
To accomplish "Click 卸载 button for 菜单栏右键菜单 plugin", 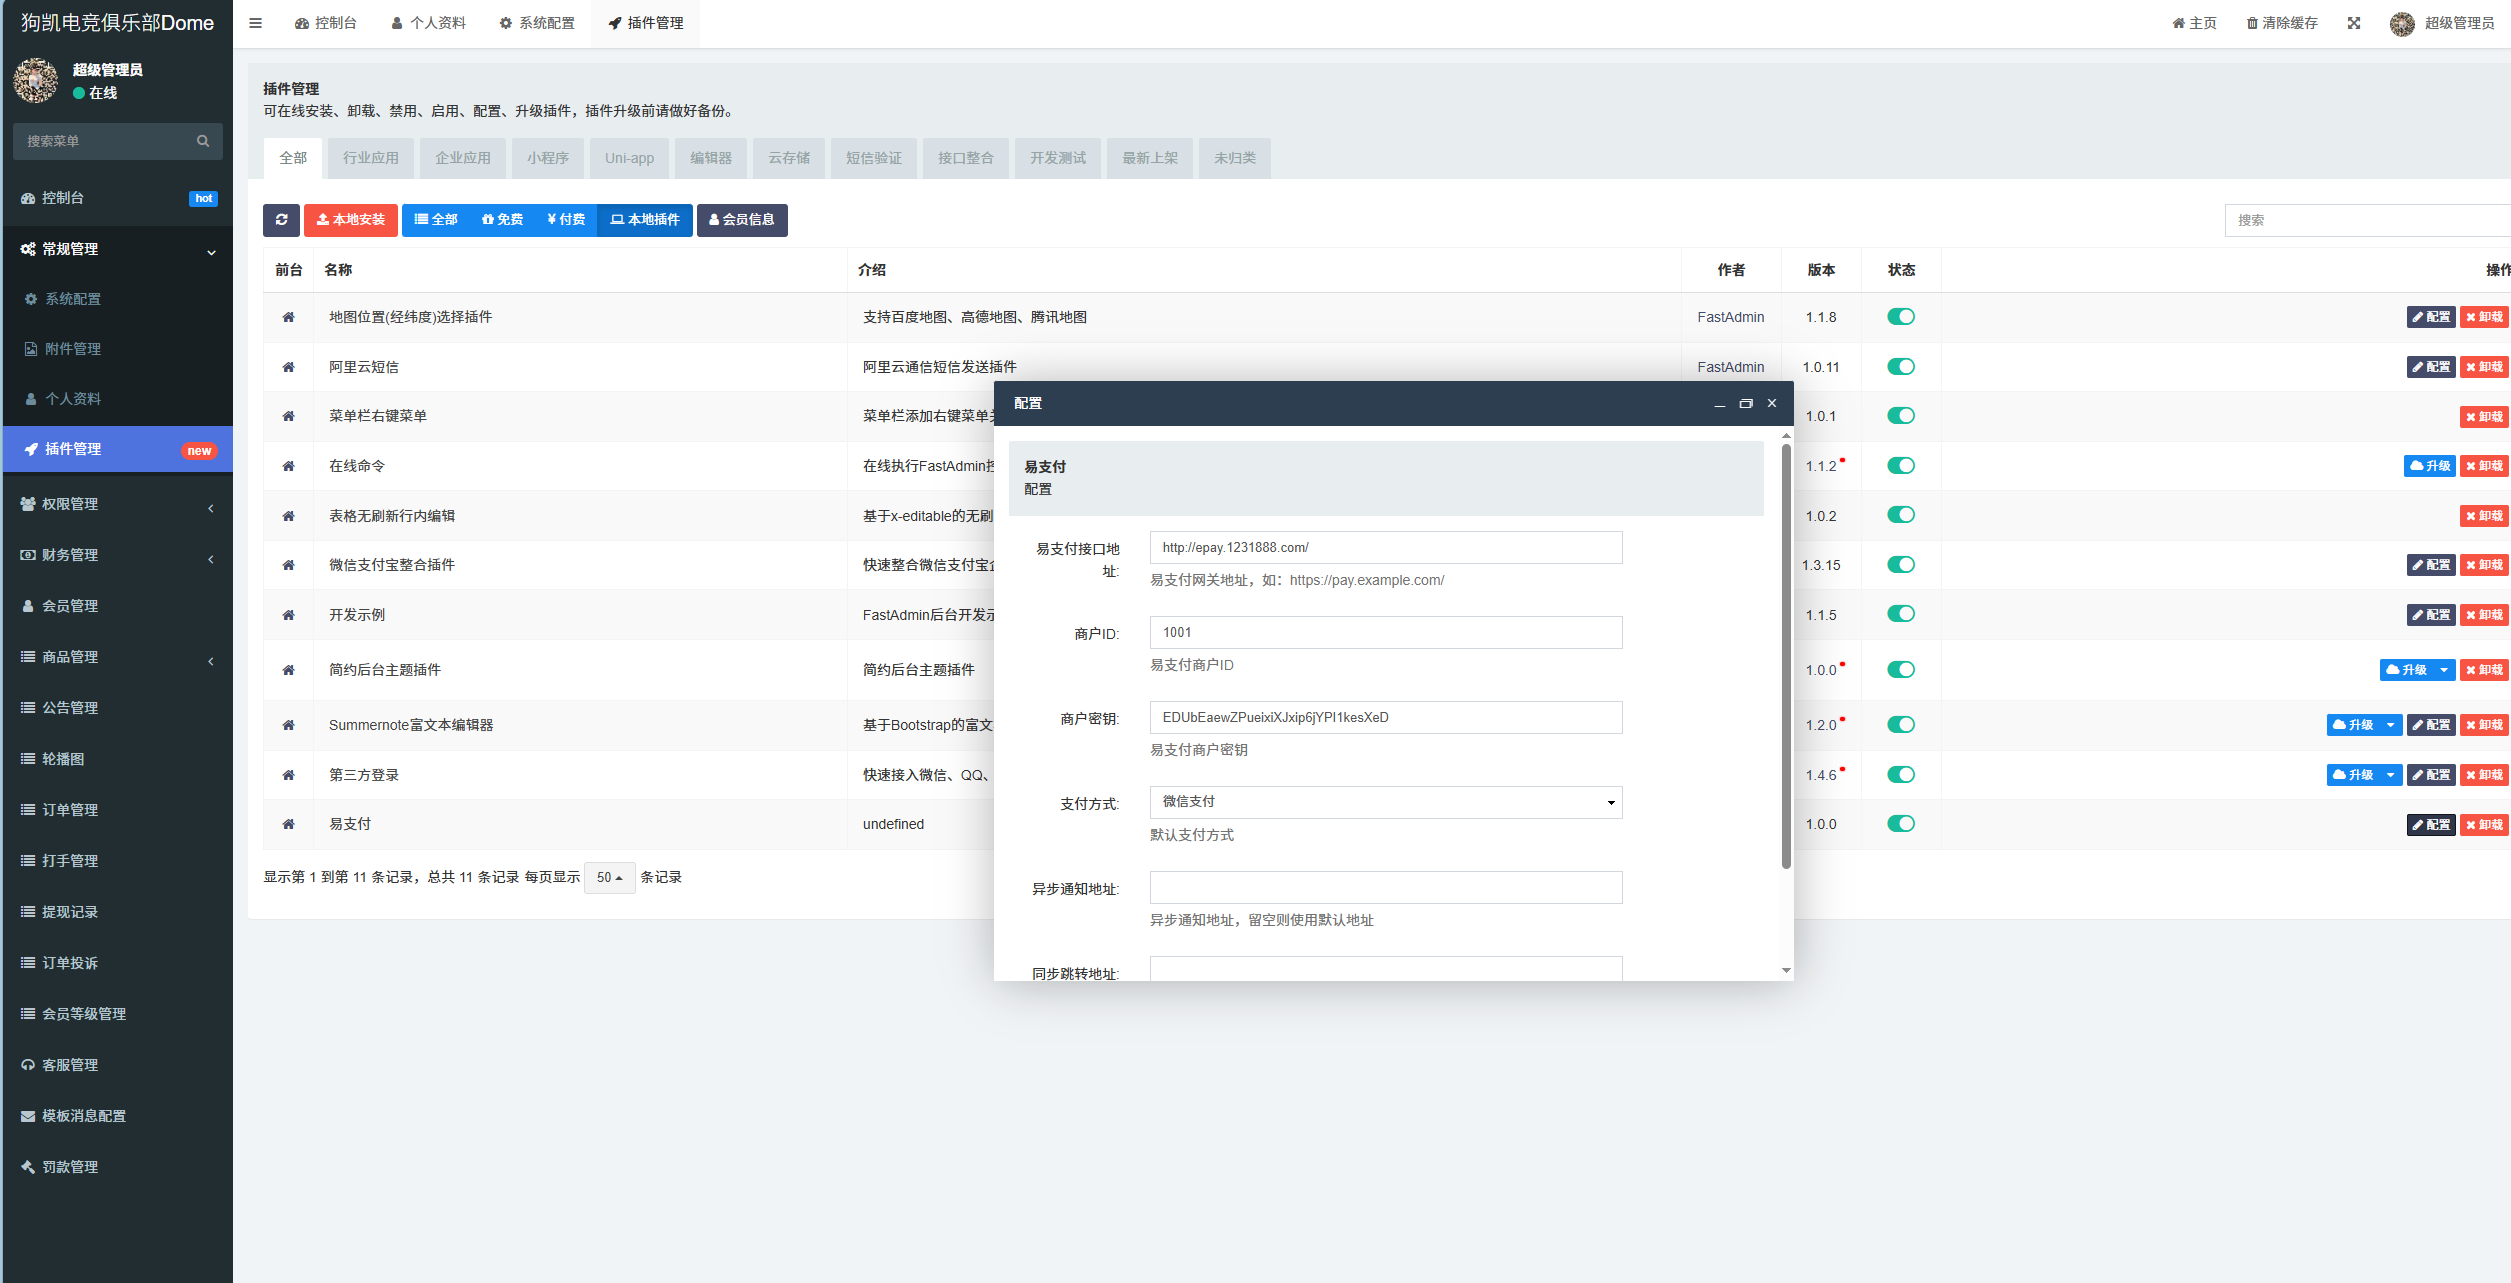I will (2484, 417).
